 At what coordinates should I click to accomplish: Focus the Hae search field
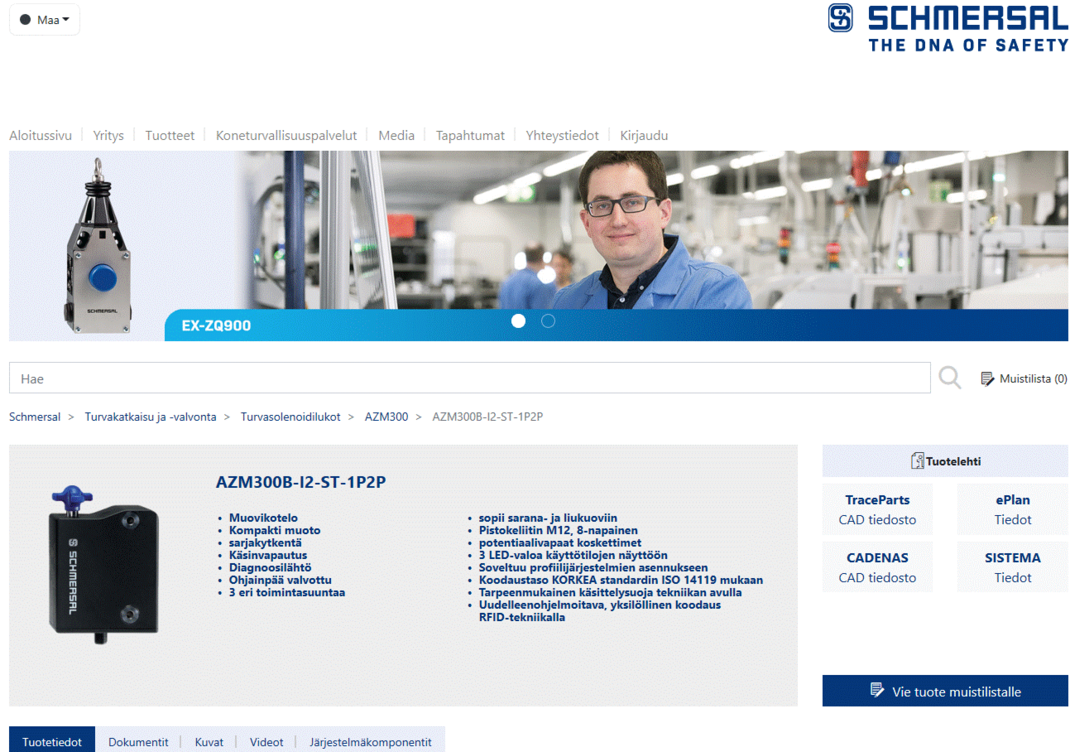pyautogui.click(x=469, y=378)
